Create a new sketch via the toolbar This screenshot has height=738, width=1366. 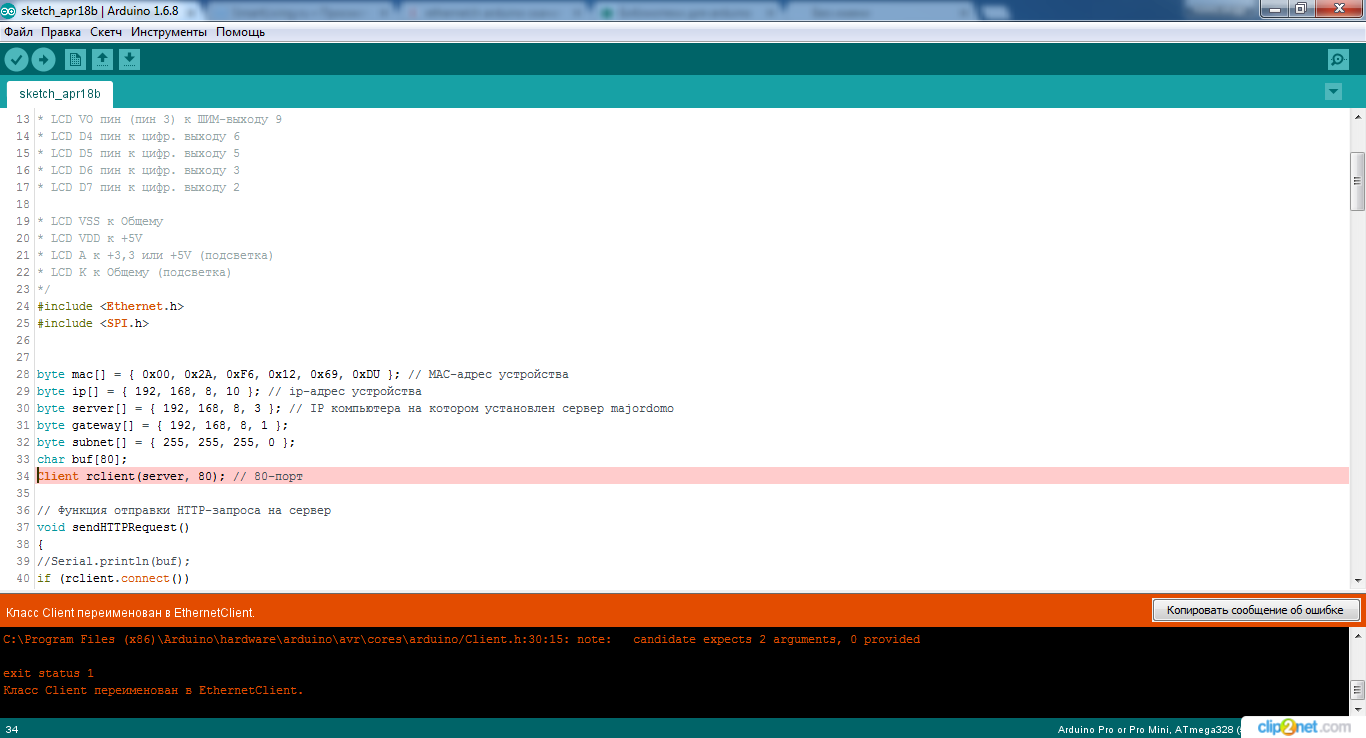point(75,60)
